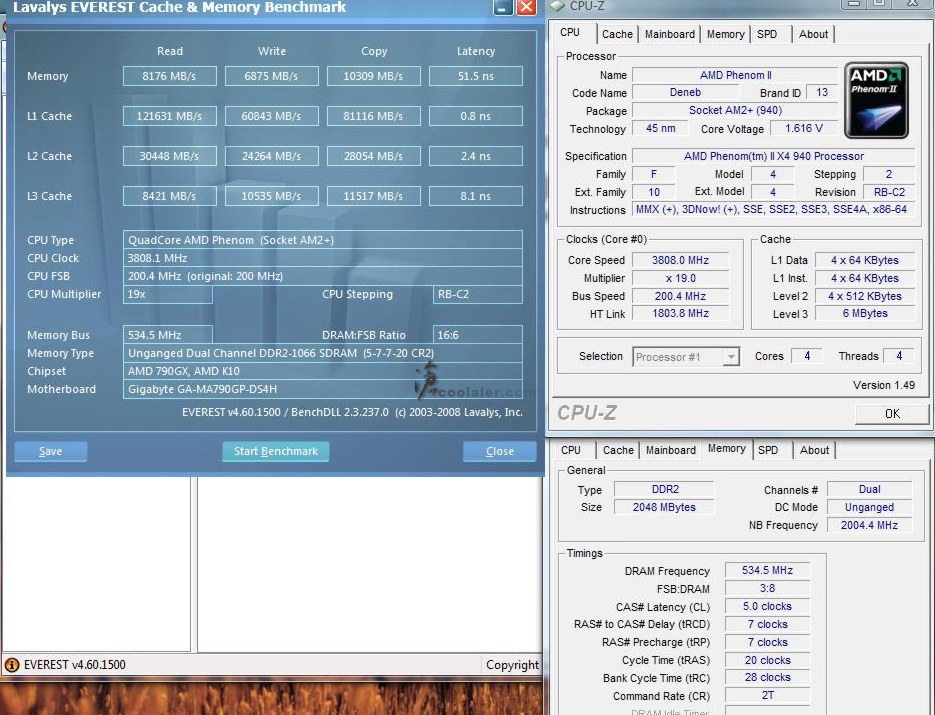Click the memory Size value 2048 MBytes

click(x=664, y=507)
